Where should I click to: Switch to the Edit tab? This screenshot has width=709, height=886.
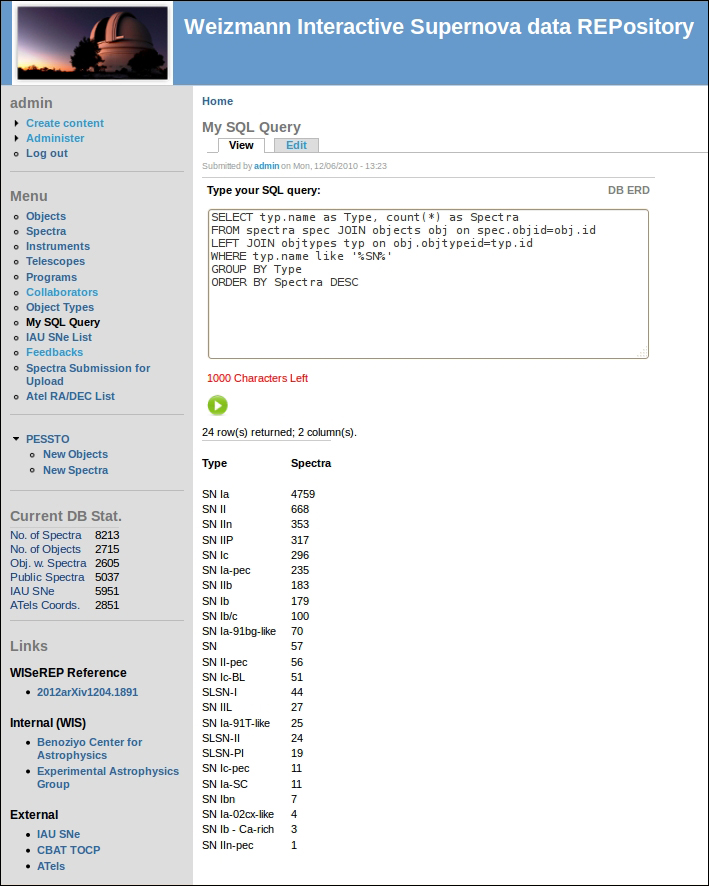coord(296,146)
